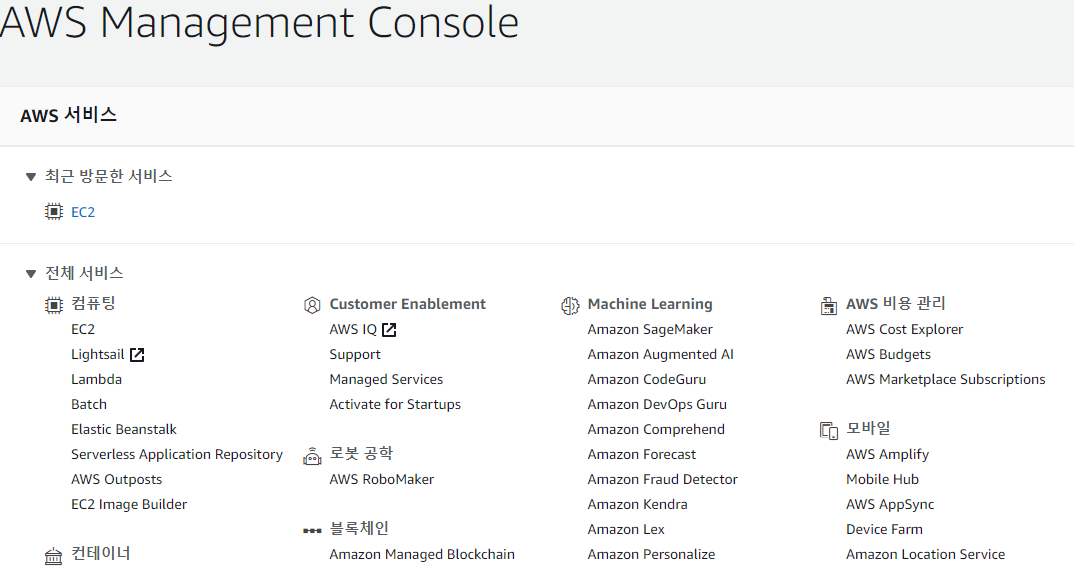Click the 로봇 공학 heading text
The image size is (1074, 573).
pyautogui.click(x=361, y=454)
